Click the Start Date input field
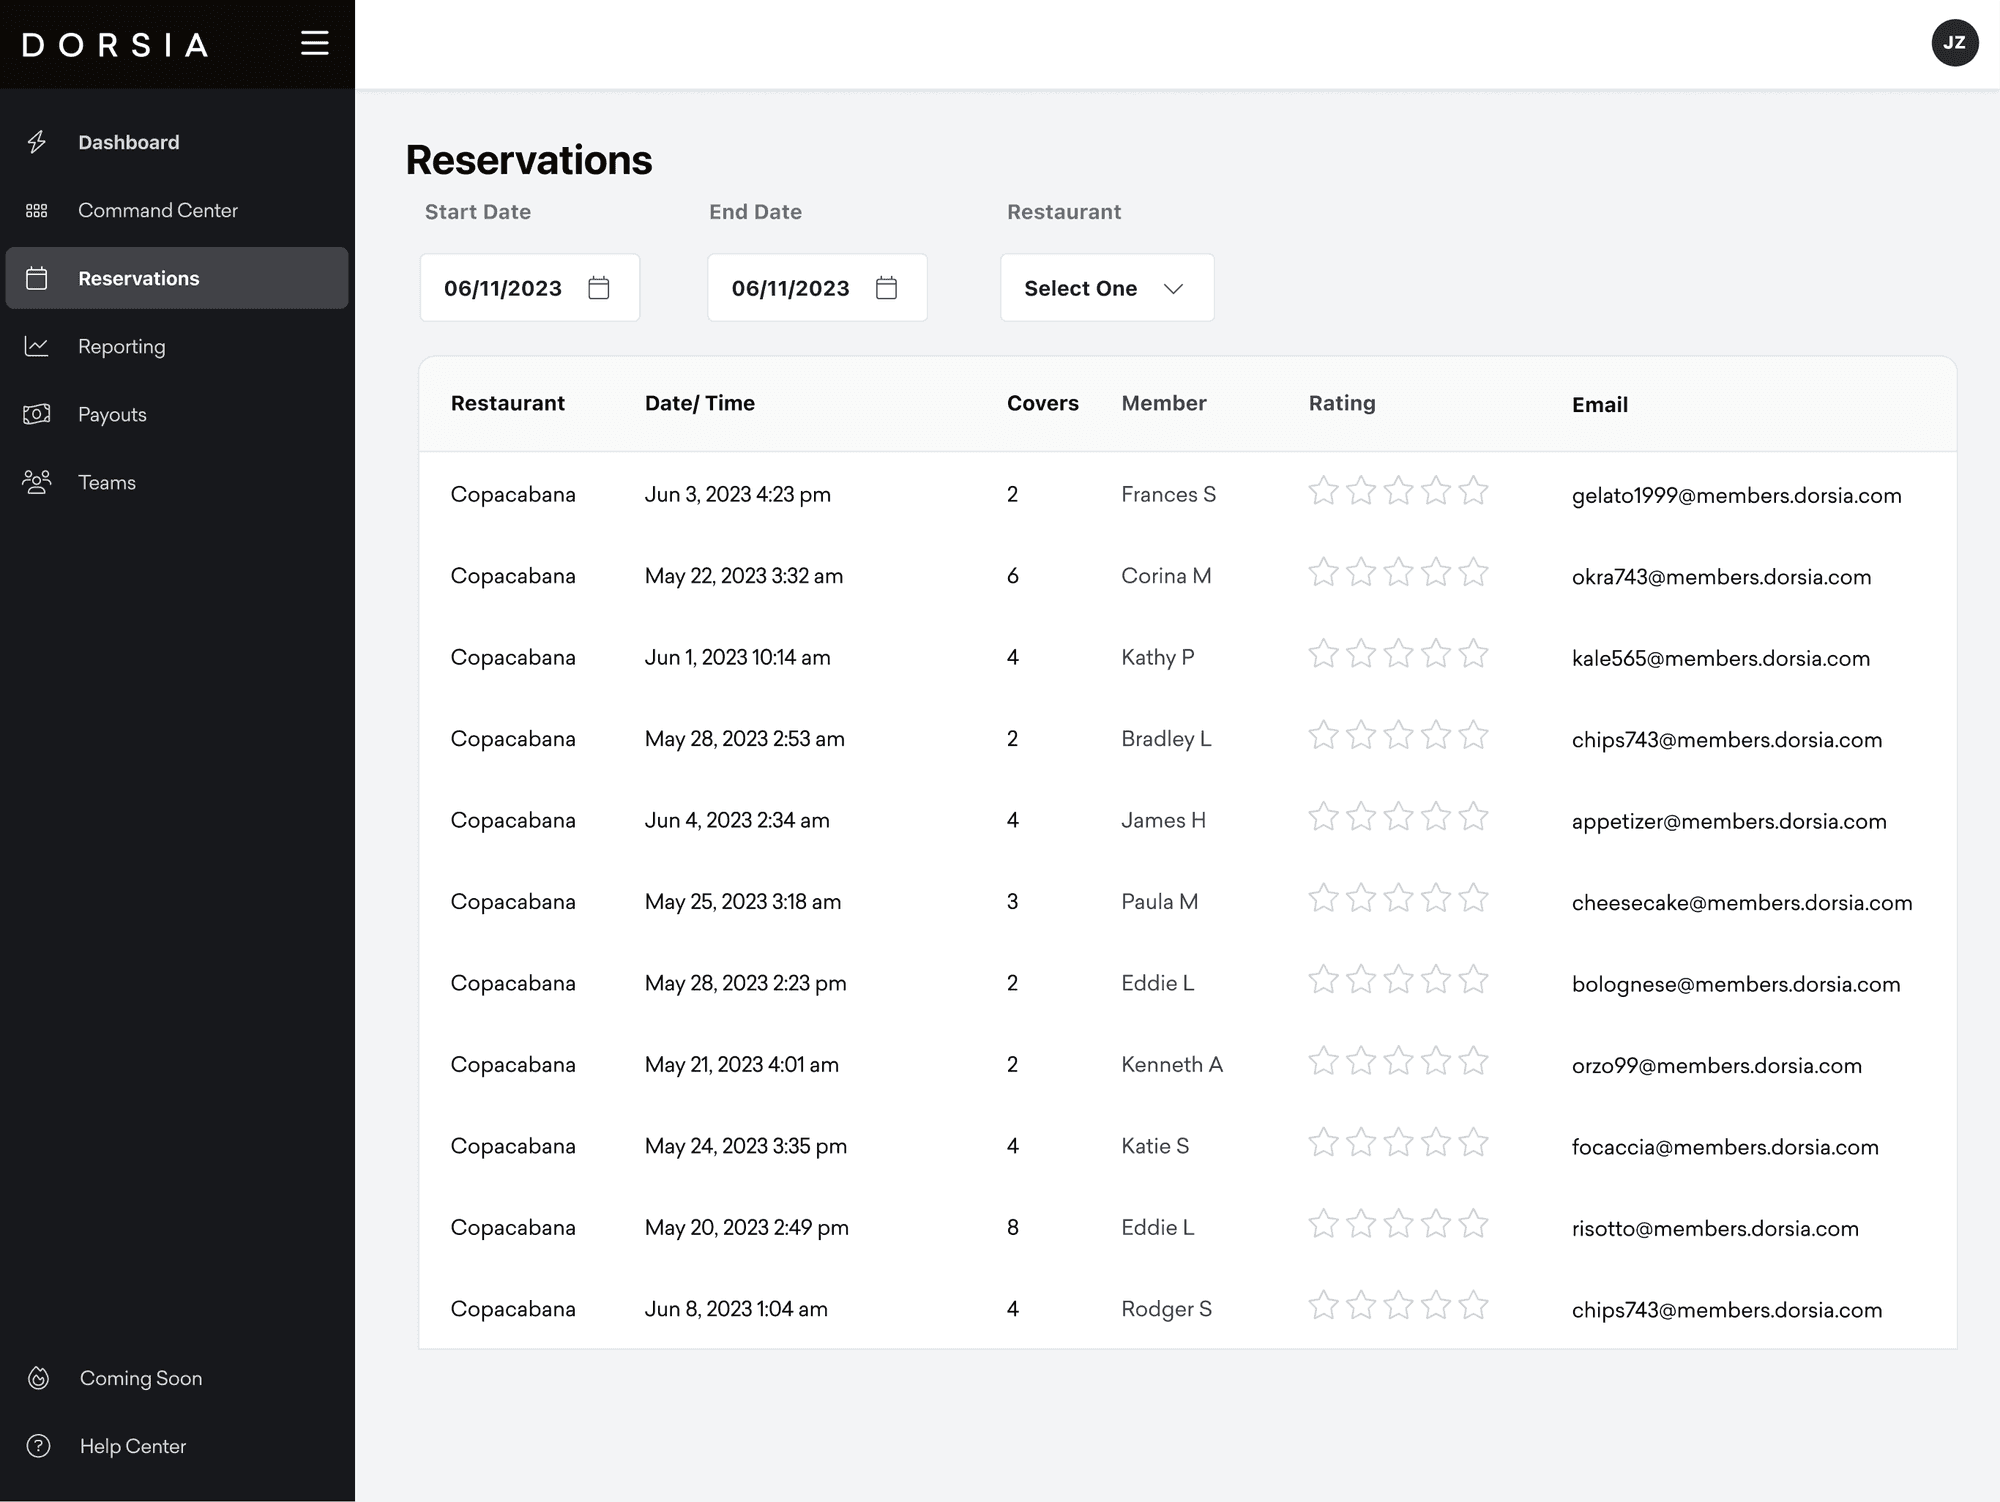 point(503,288)
